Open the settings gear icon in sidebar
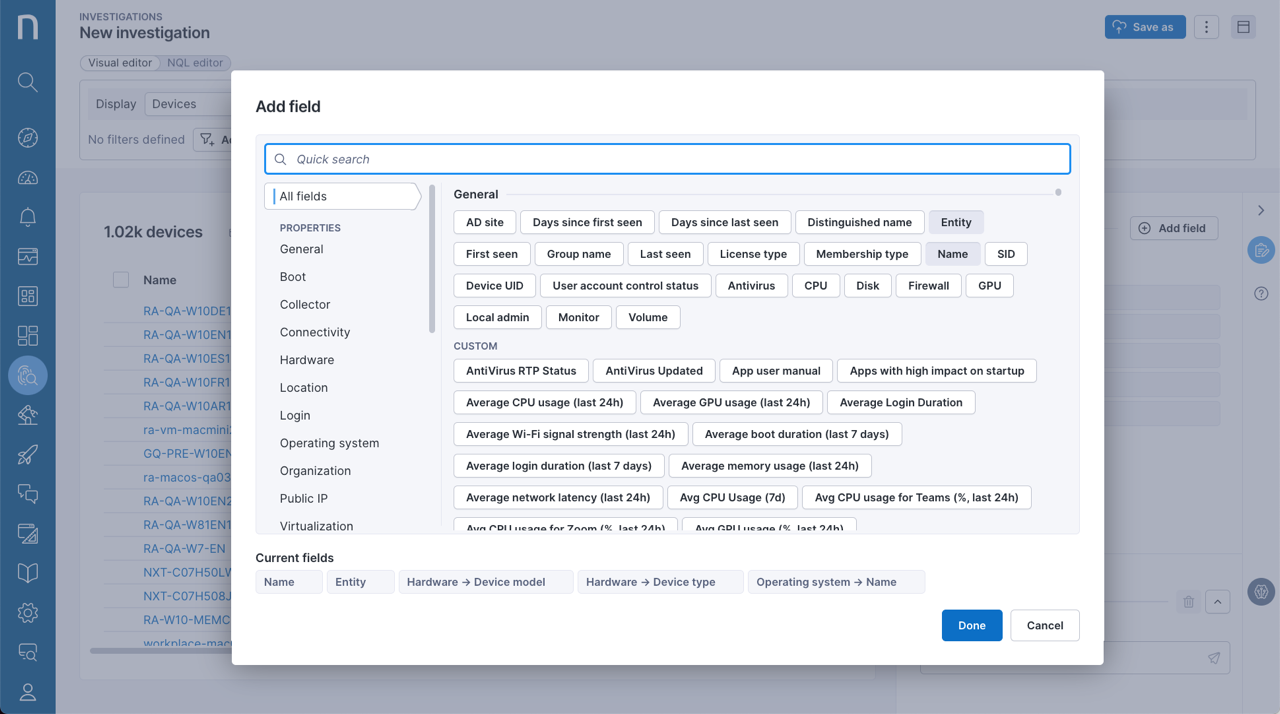The width and height of the screenshot is (1280, 714). 28,613
